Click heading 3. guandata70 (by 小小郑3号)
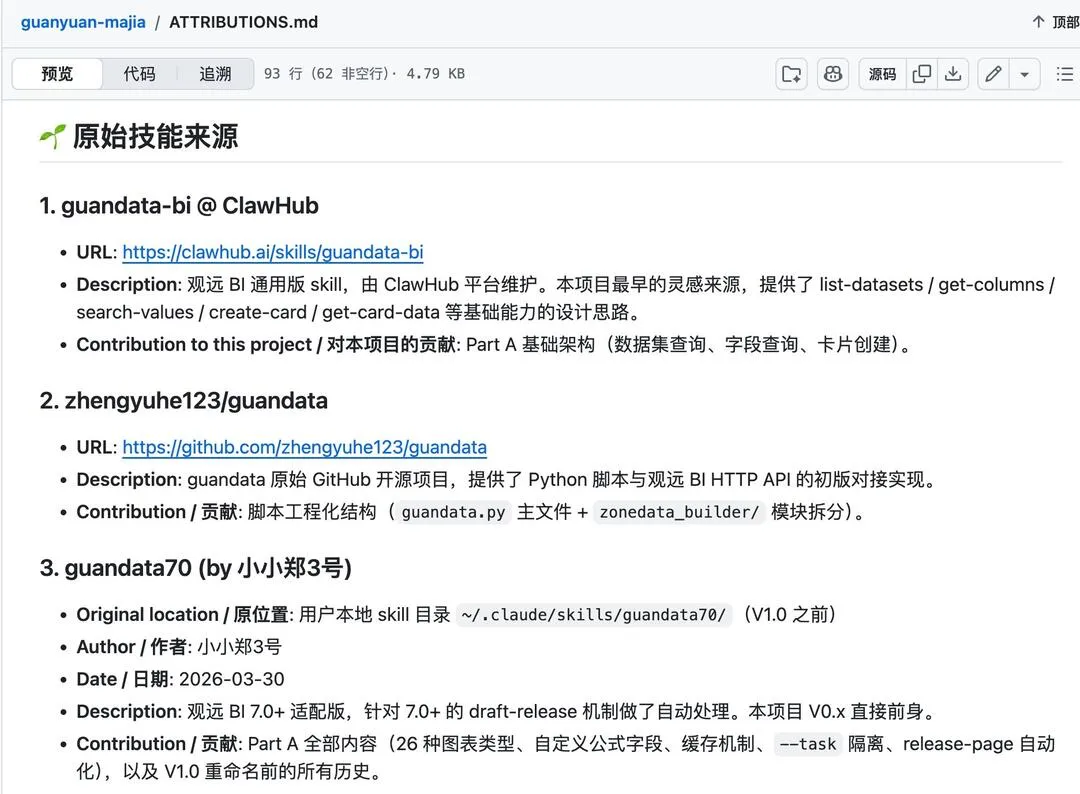 pyautogui.click(x=196, y=567)
